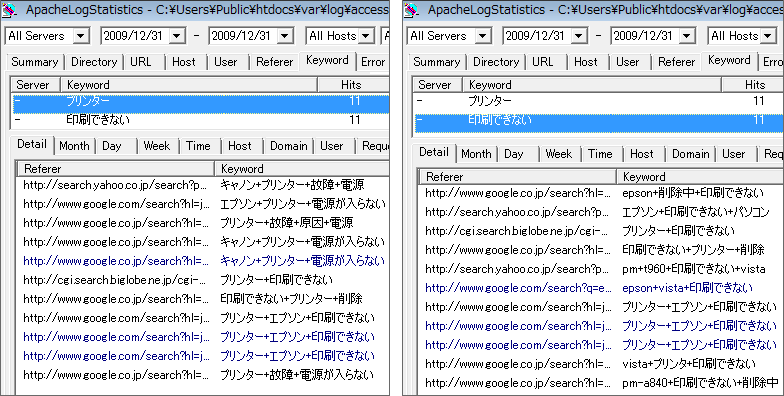Open Week sub-tab in left window

tap(156, 146)
